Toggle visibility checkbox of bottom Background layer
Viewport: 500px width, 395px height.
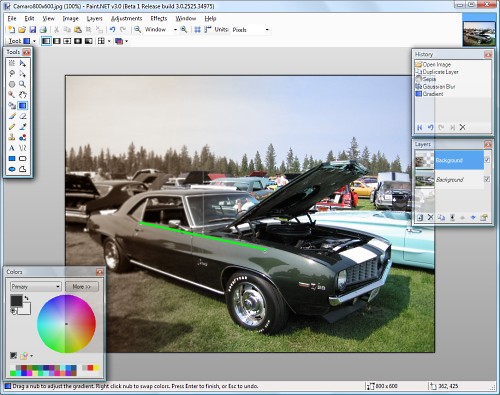tap(487, 179)
